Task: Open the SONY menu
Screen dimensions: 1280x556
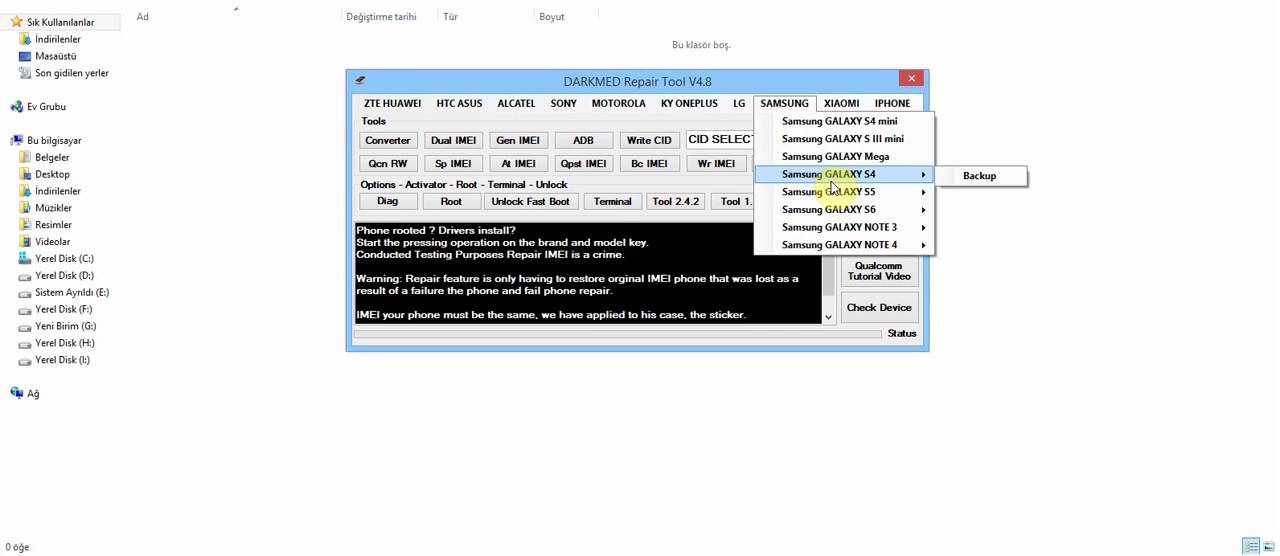Action: pyautogui.click(x=563, y=103)
